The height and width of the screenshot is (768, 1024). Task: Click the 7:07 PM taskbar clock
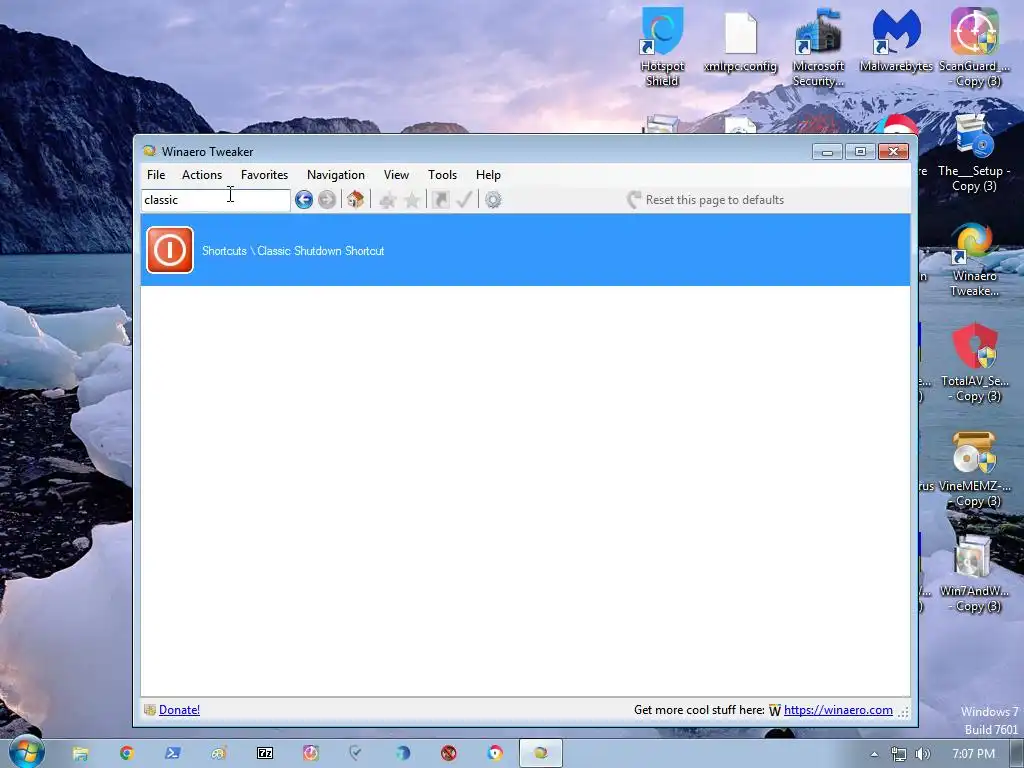click(x=973, y=754)
